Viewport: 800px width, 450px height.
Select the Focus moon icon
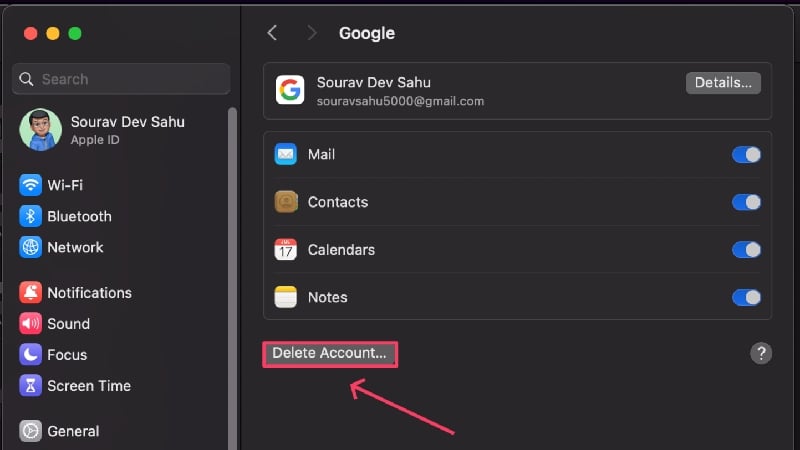[x=30, y=355]
